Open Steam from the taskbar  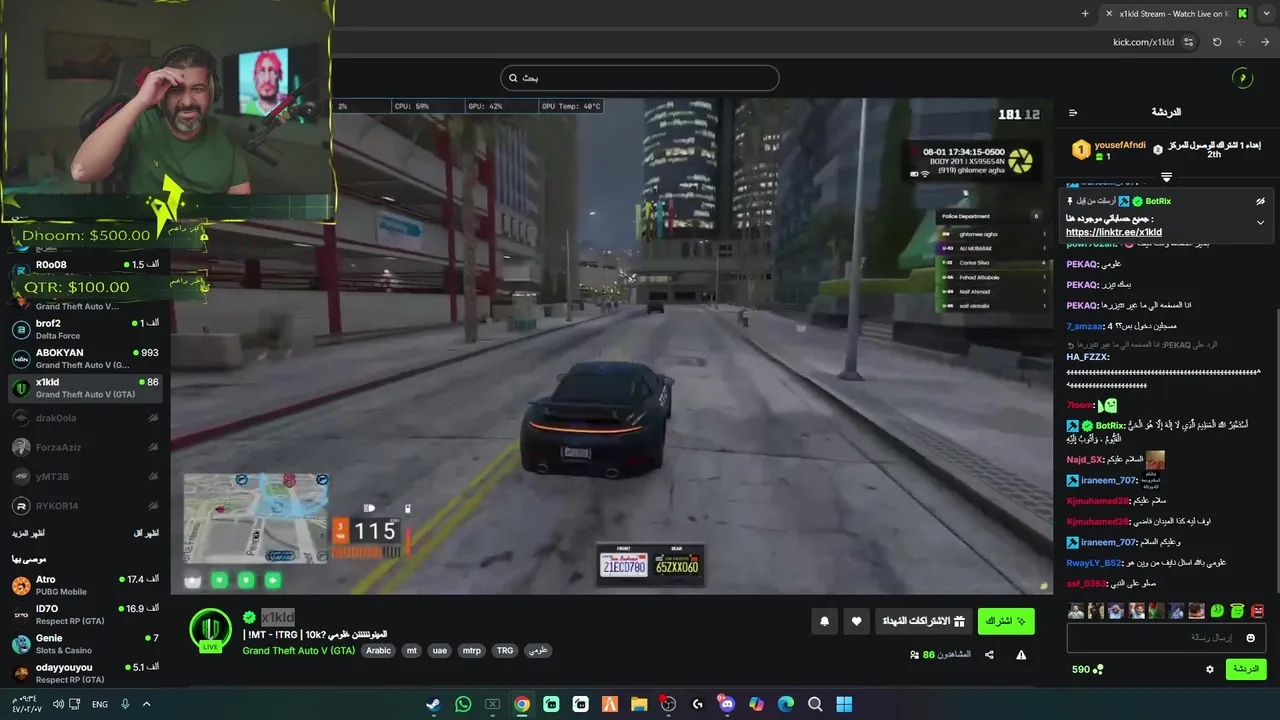point(433,704)
